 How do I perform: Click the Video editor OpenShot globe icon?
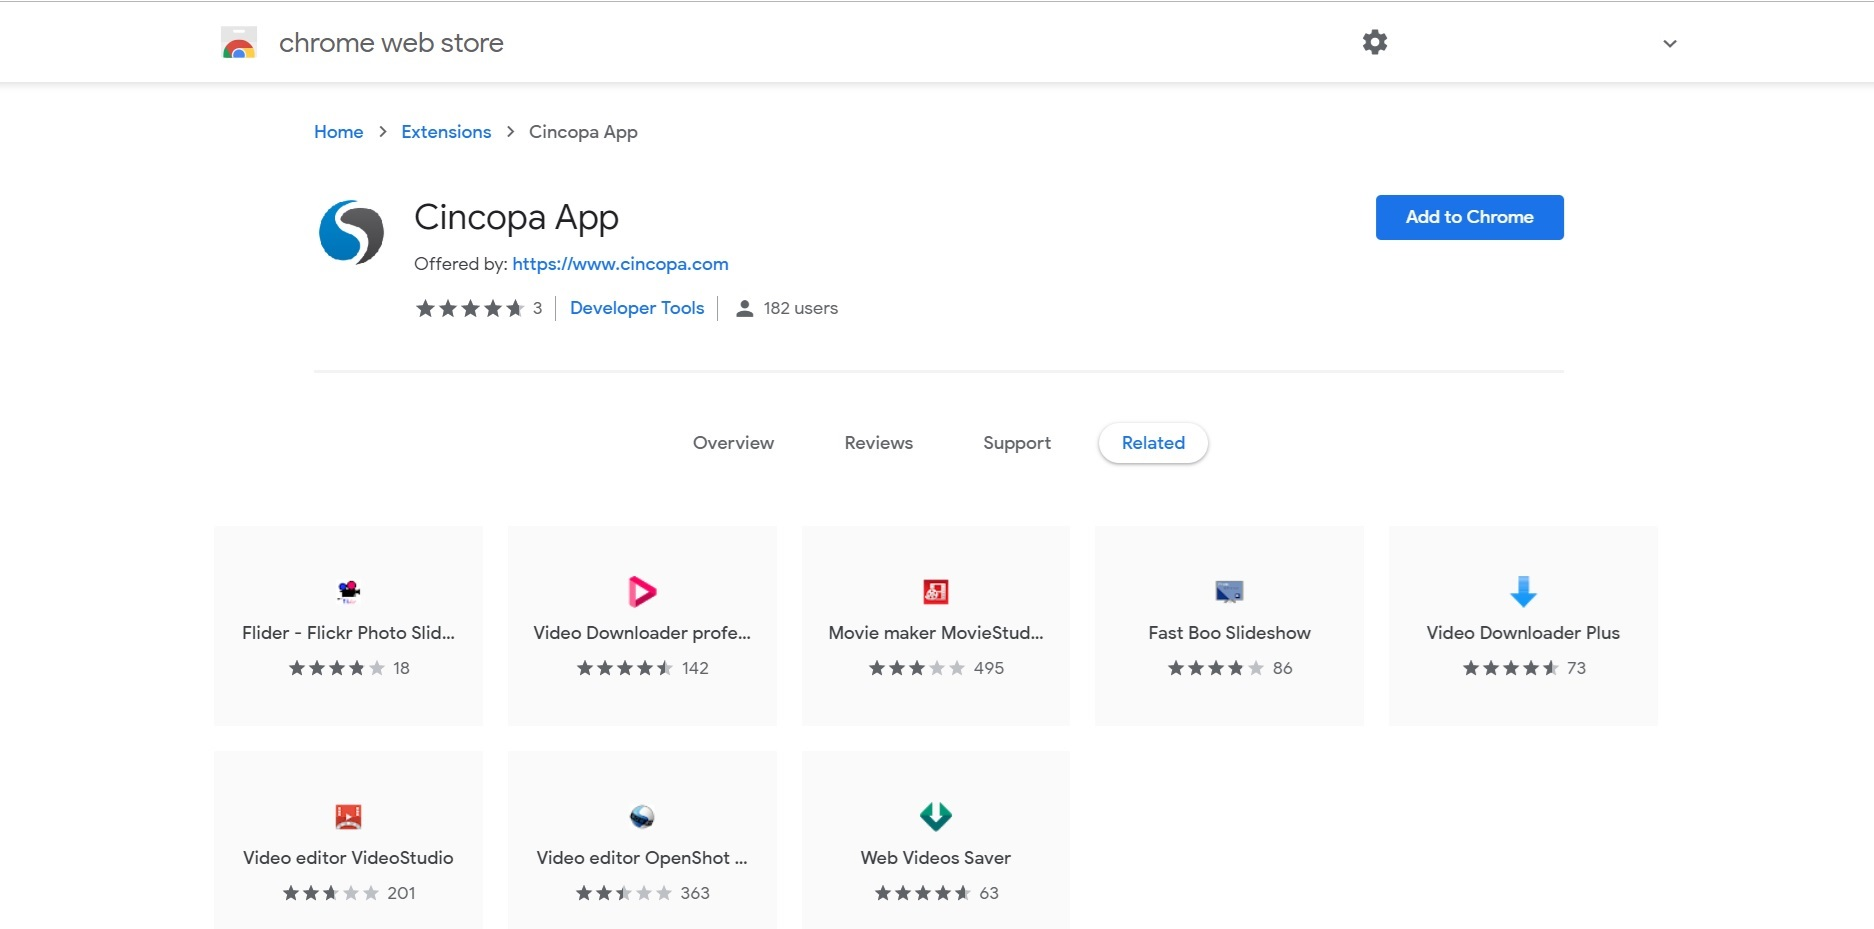pyautogui.click(x=642, y=816)
